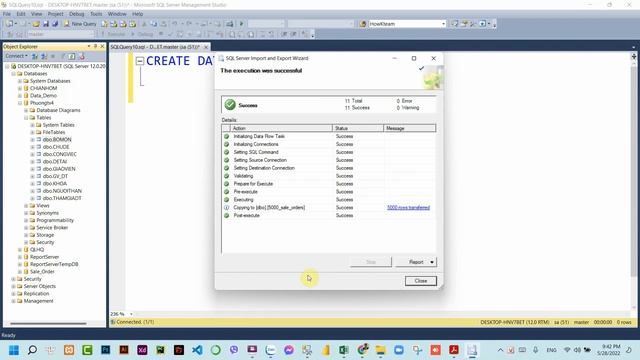The width and height of the screenshot is (640, 360).
Task: Click the Status column header in Details
Action: 358,128
